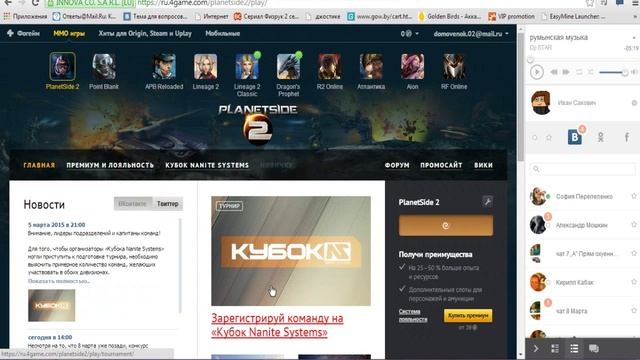Open the ПРОМОСАЙТ link
Screen dimensions: 640x360
tap(441, 165)
